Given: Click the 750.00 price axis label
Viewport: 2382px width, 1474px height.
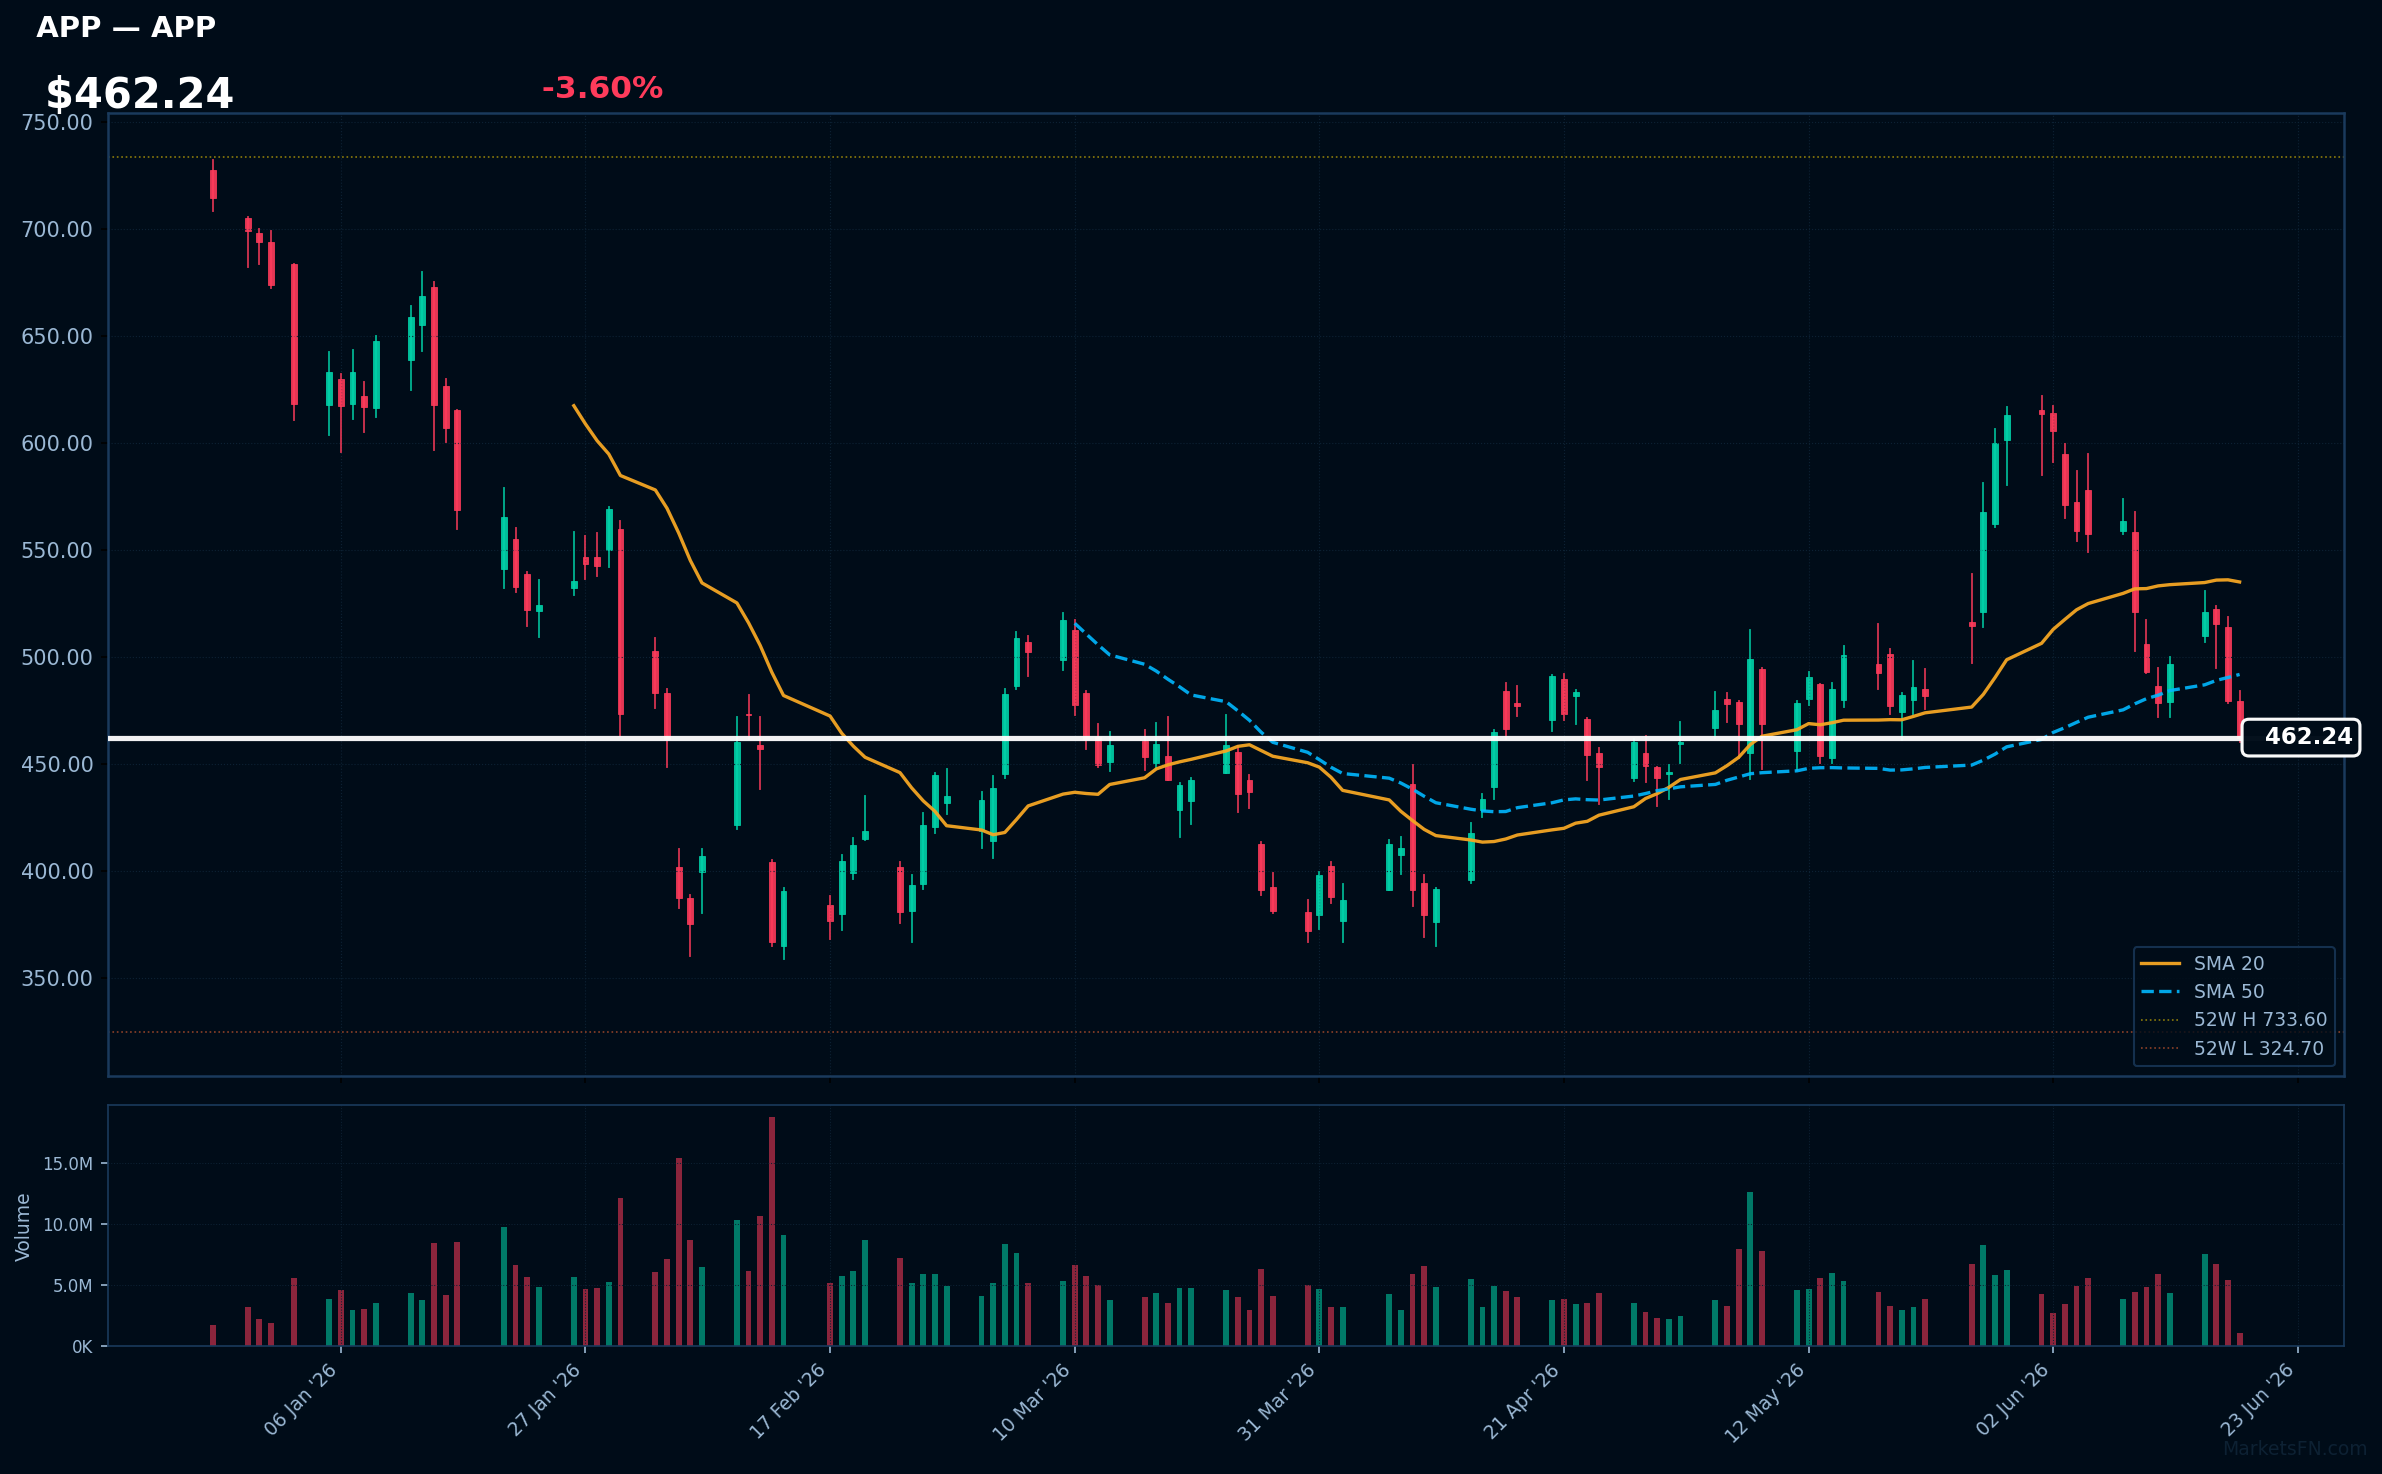Looking at the screenshot, I should click(57, 123).
